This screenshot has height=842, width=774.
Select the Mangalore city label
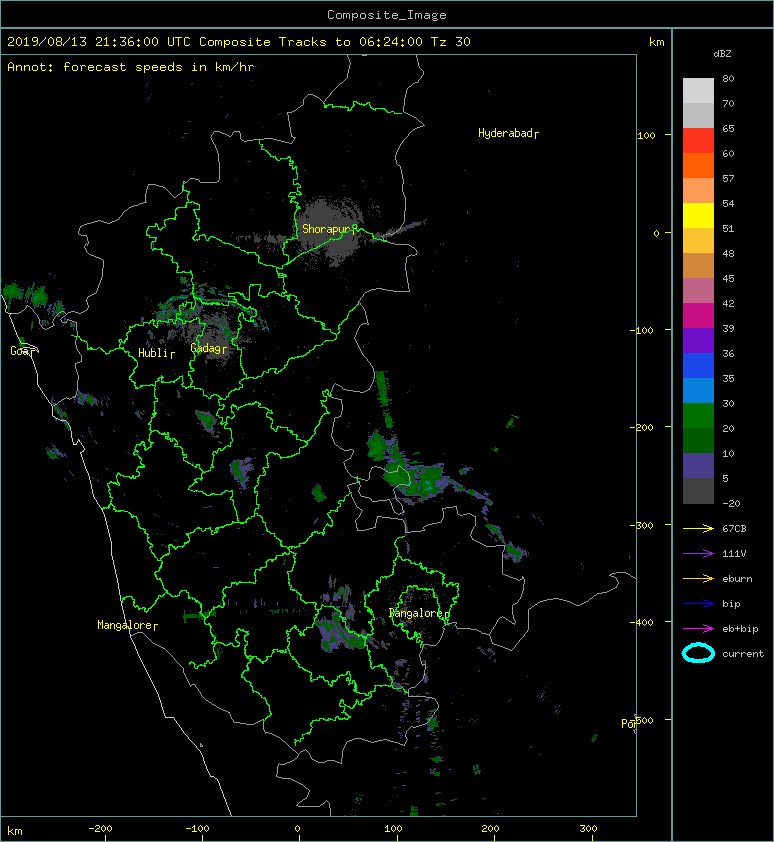(x=127, y=625)
